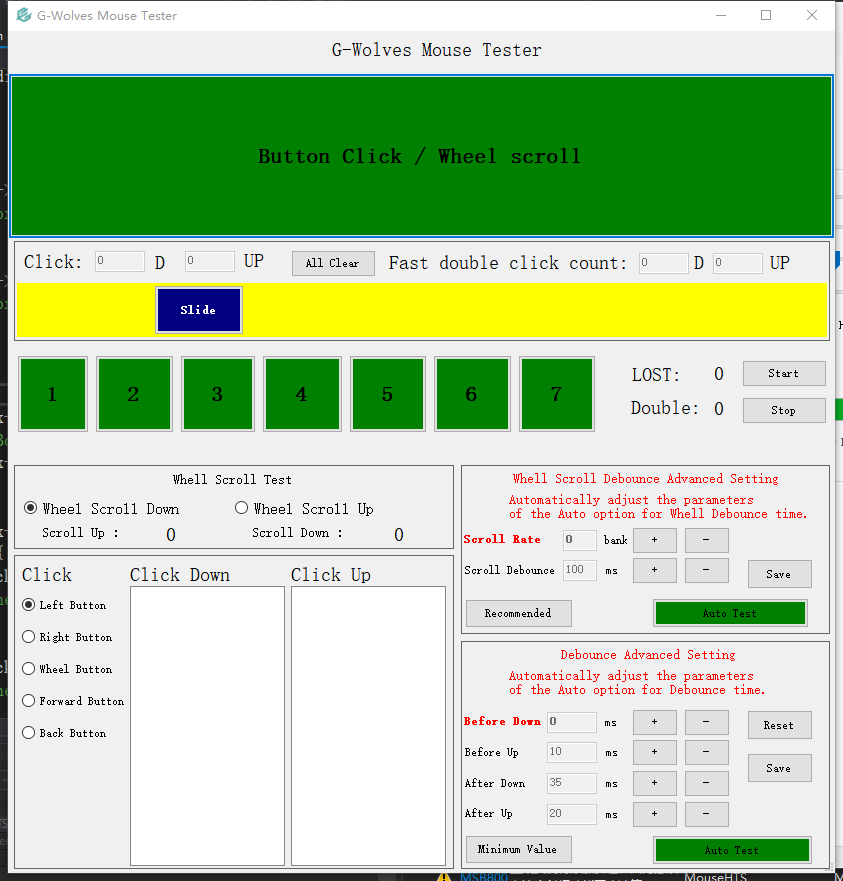The image size is (843, 881).
Task: Increase Before Up with plus button
Action: coord(655,752)
